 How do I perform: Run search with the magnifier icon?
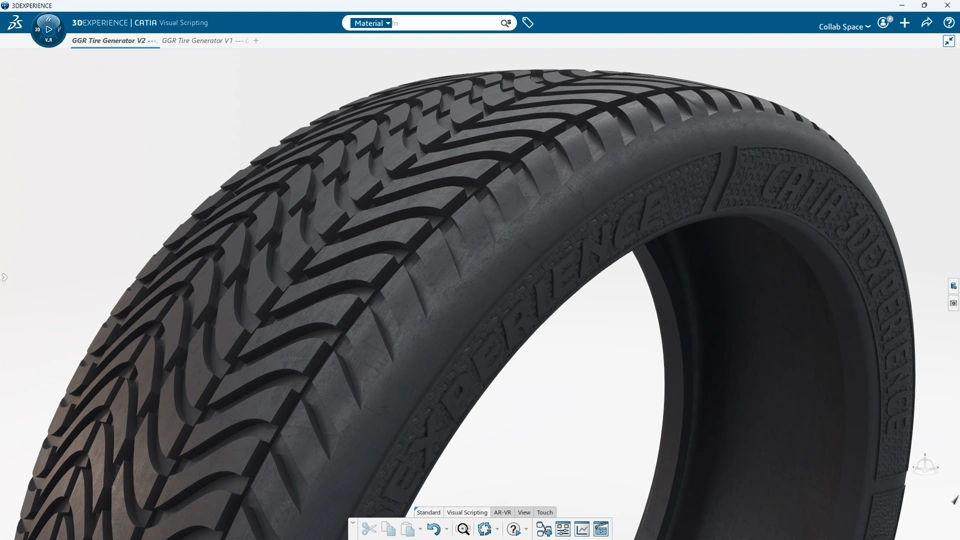coord(506,23)
